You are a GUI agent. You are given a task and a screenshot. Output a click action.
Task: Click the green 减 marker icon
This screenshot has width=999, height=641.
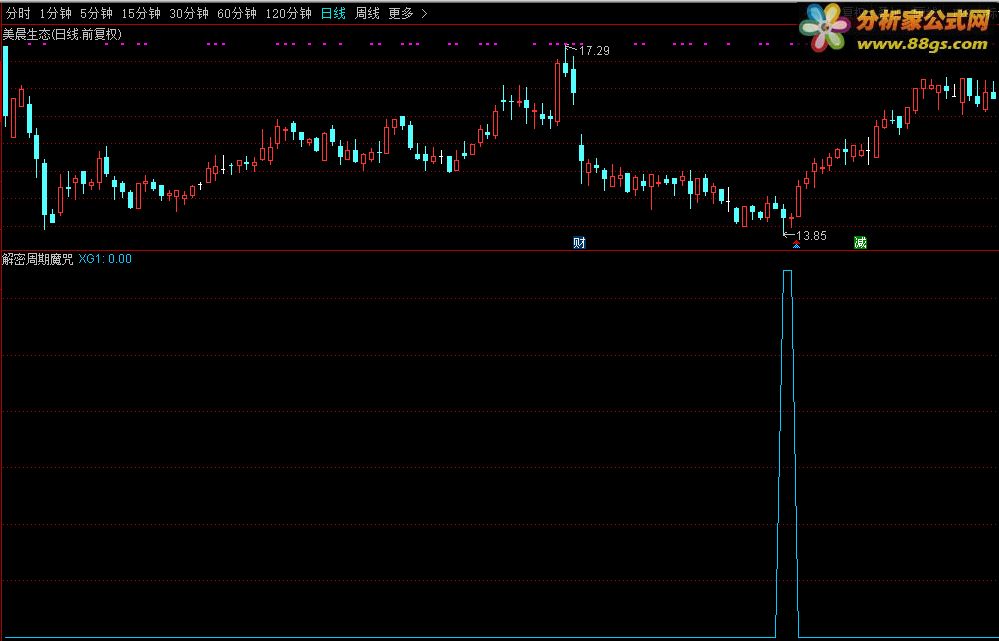[x=860, y=242]
